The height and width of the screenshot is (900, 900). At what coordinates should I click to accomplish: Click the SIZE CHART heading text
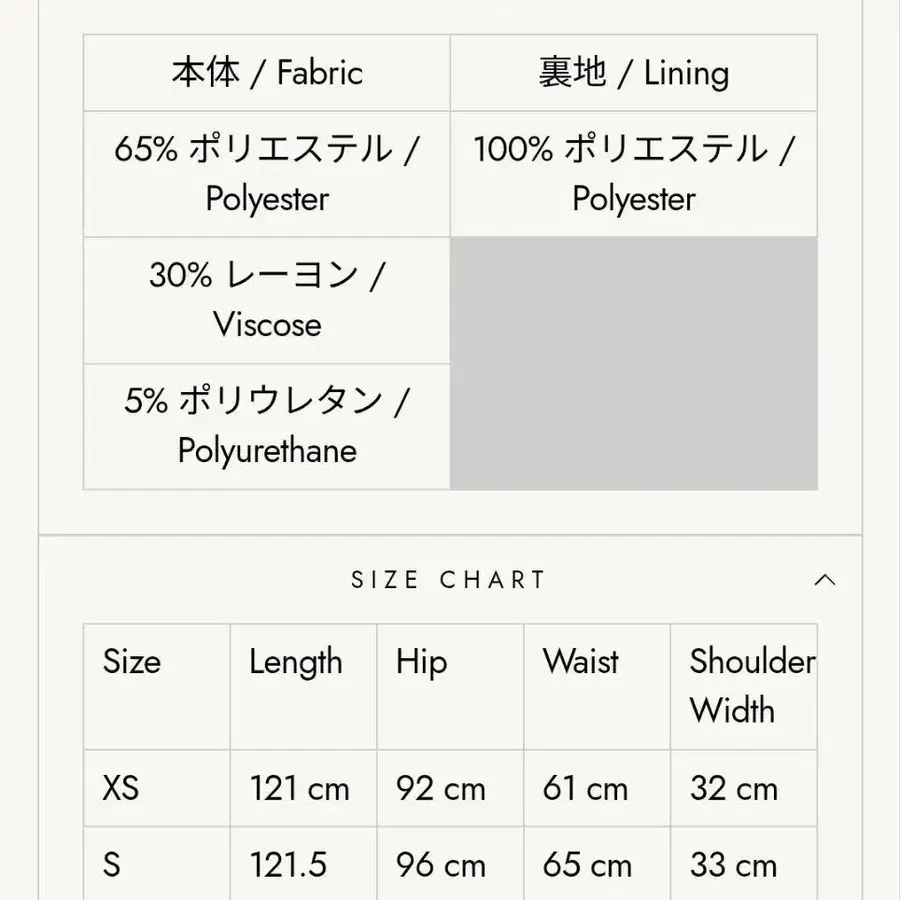pos(448,580)
